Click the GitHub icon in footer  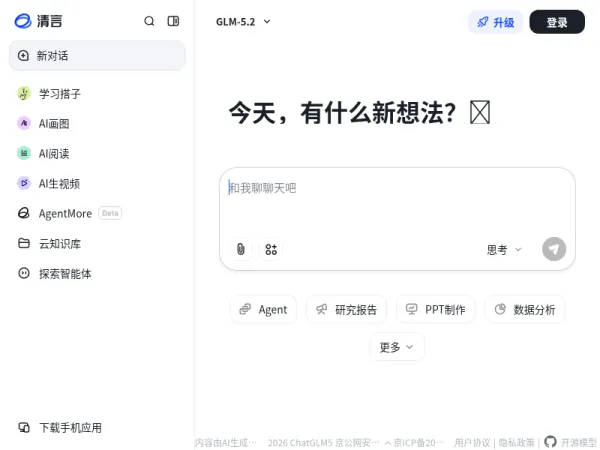(x=550, y=442)
